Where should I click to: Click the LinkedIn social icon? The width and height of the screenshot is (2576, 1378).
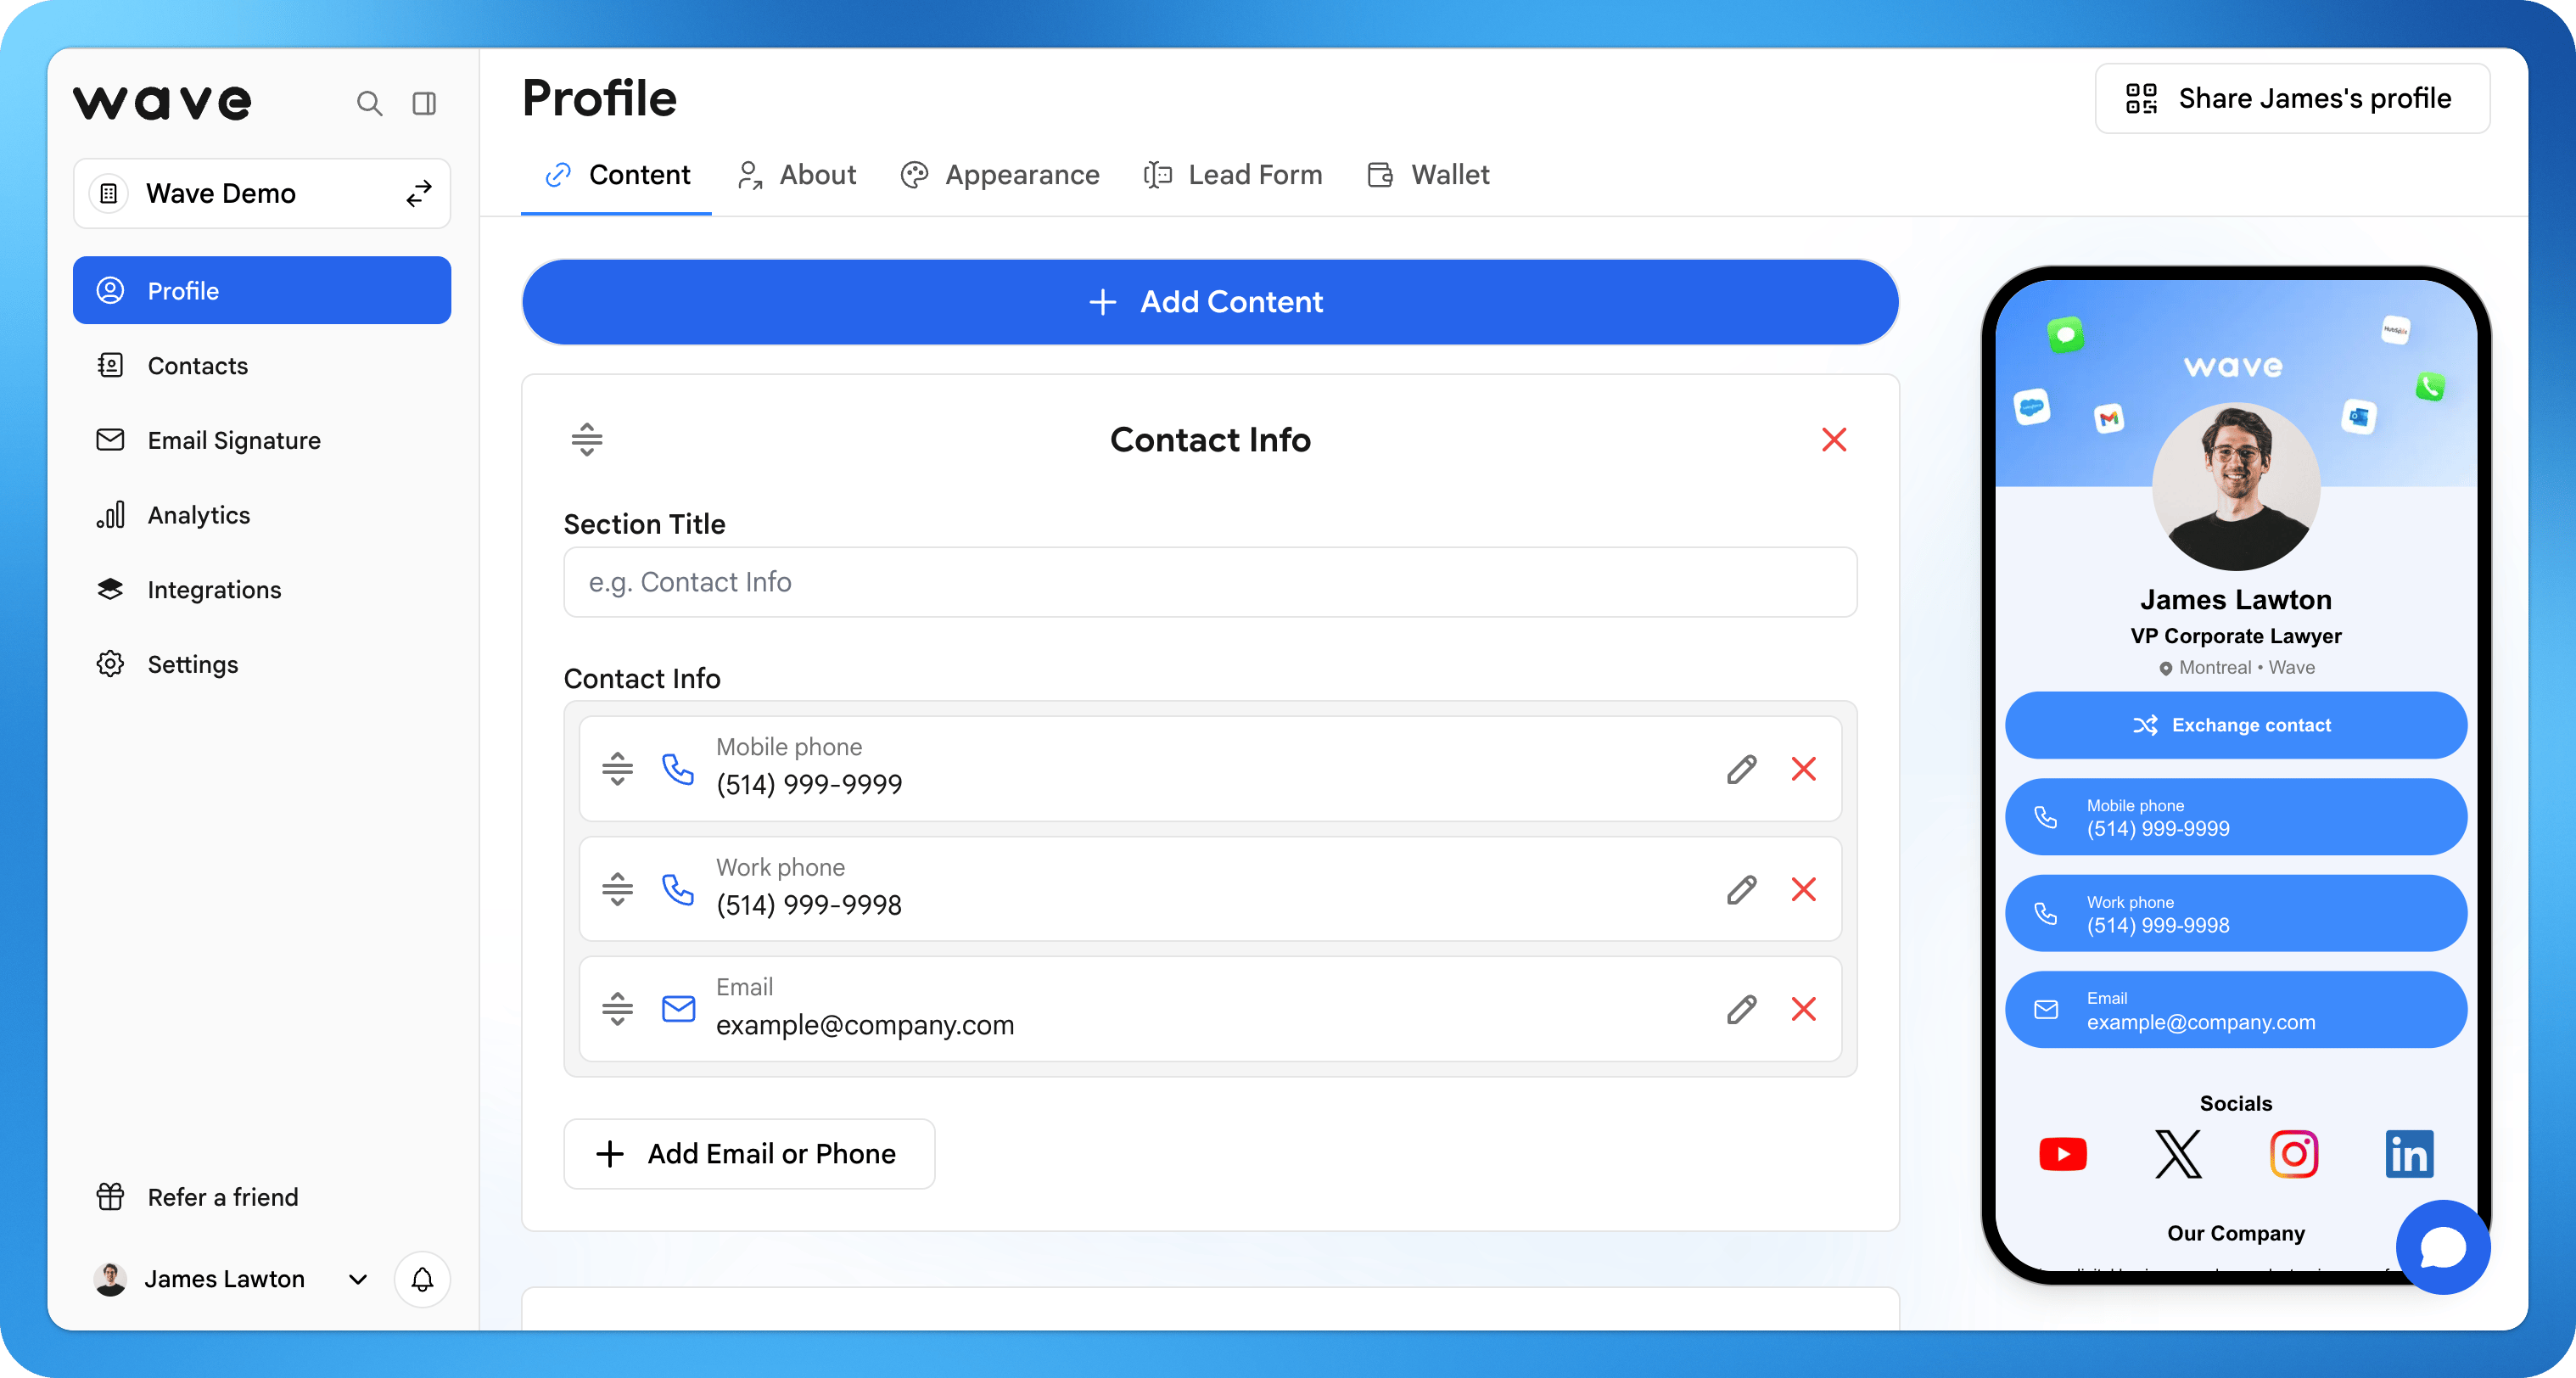tap(2409, 1154)
